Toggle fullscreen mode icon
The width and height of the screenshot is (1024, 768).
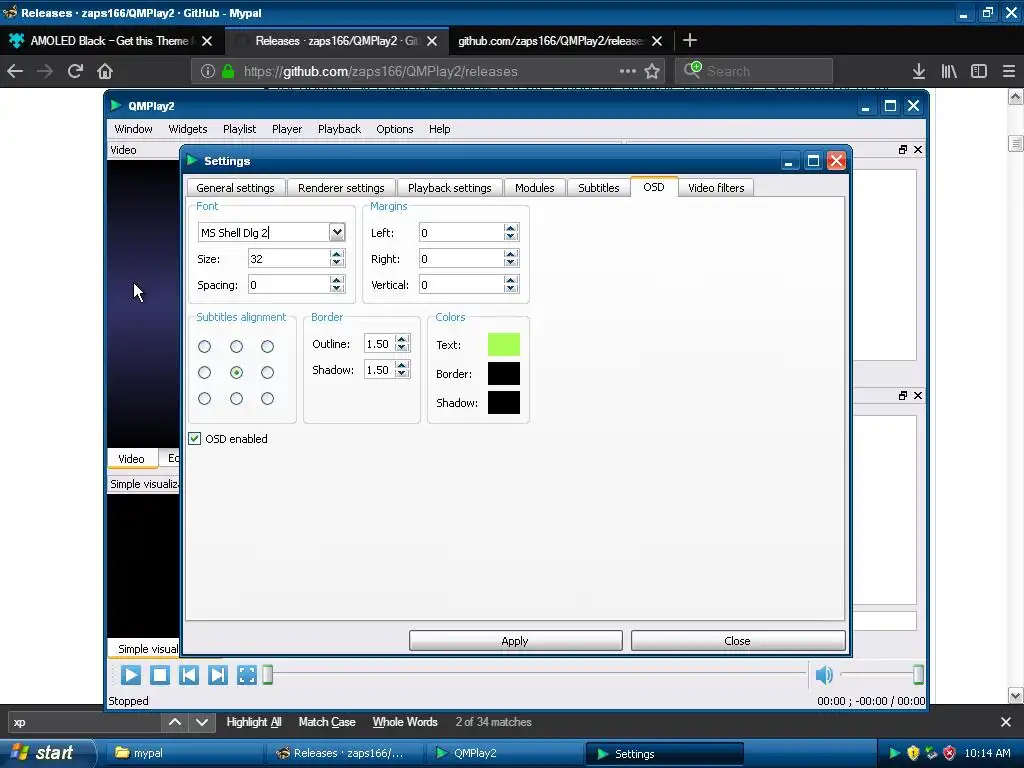247,675
